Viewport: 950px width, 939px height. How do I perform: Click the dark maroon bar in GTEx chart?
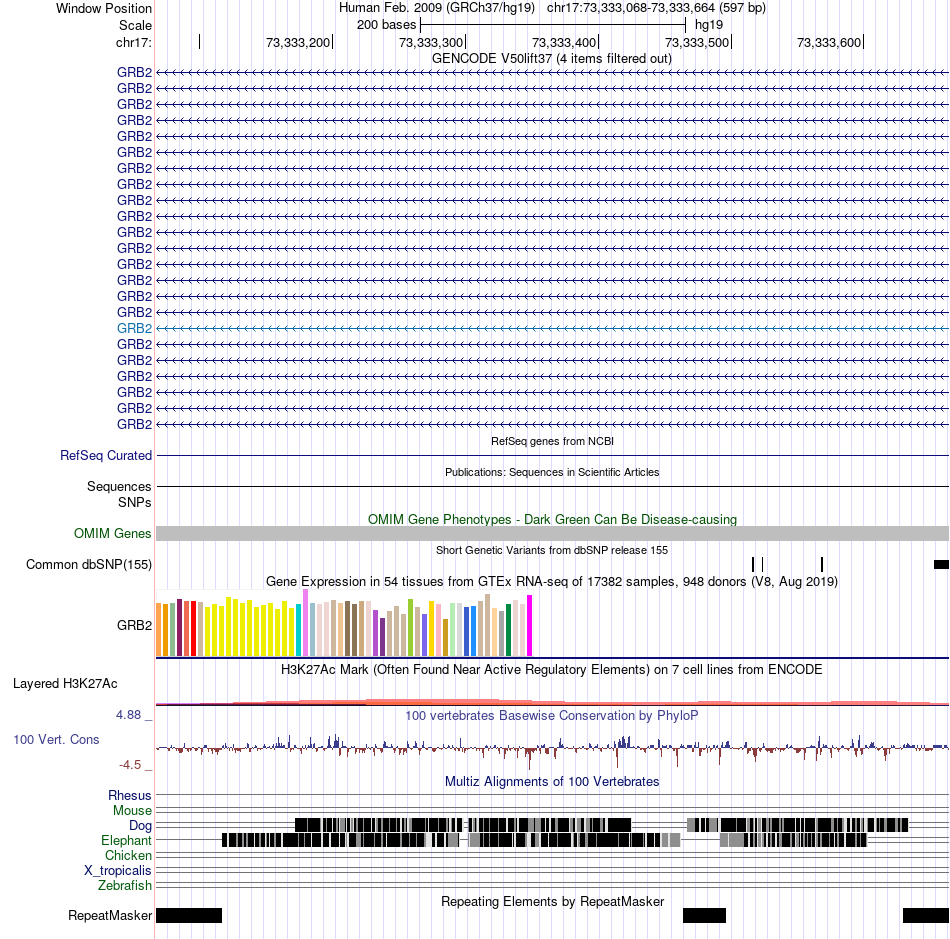coord(179,628)
